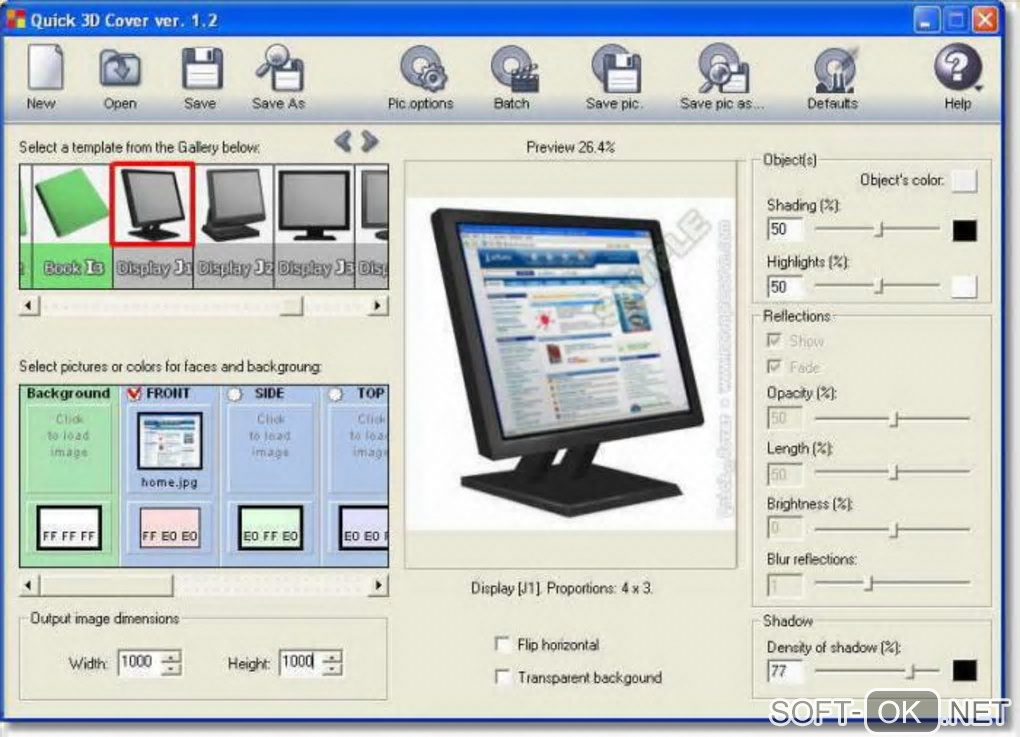Toggle the Reflections Show checkbox
Screen dimensions: 1020x737
774,340
